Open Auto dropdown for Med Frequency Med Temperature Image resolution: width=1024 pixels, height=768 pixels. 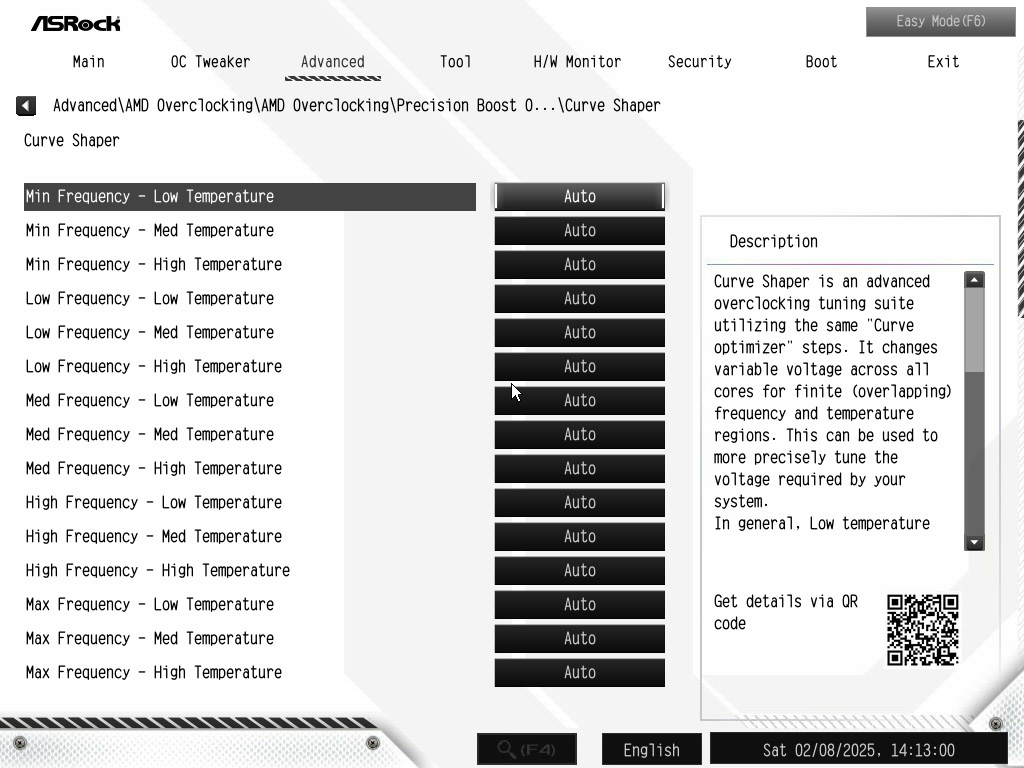580,434
